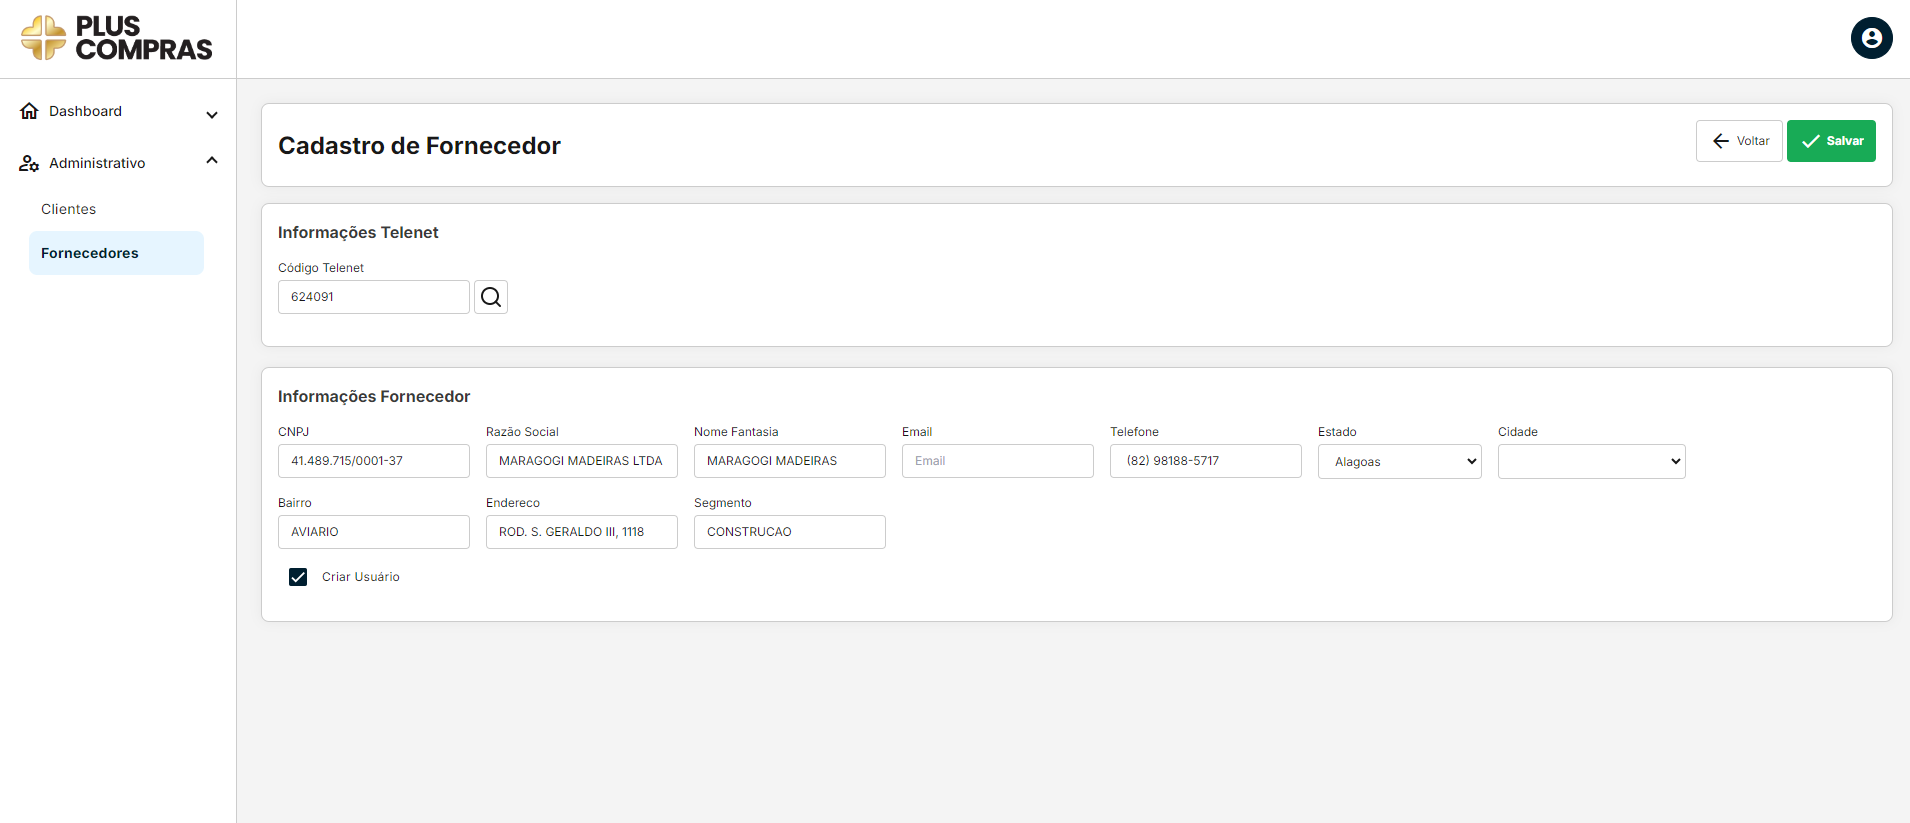Click the Dashboard home icon

(x=29, y=111)
